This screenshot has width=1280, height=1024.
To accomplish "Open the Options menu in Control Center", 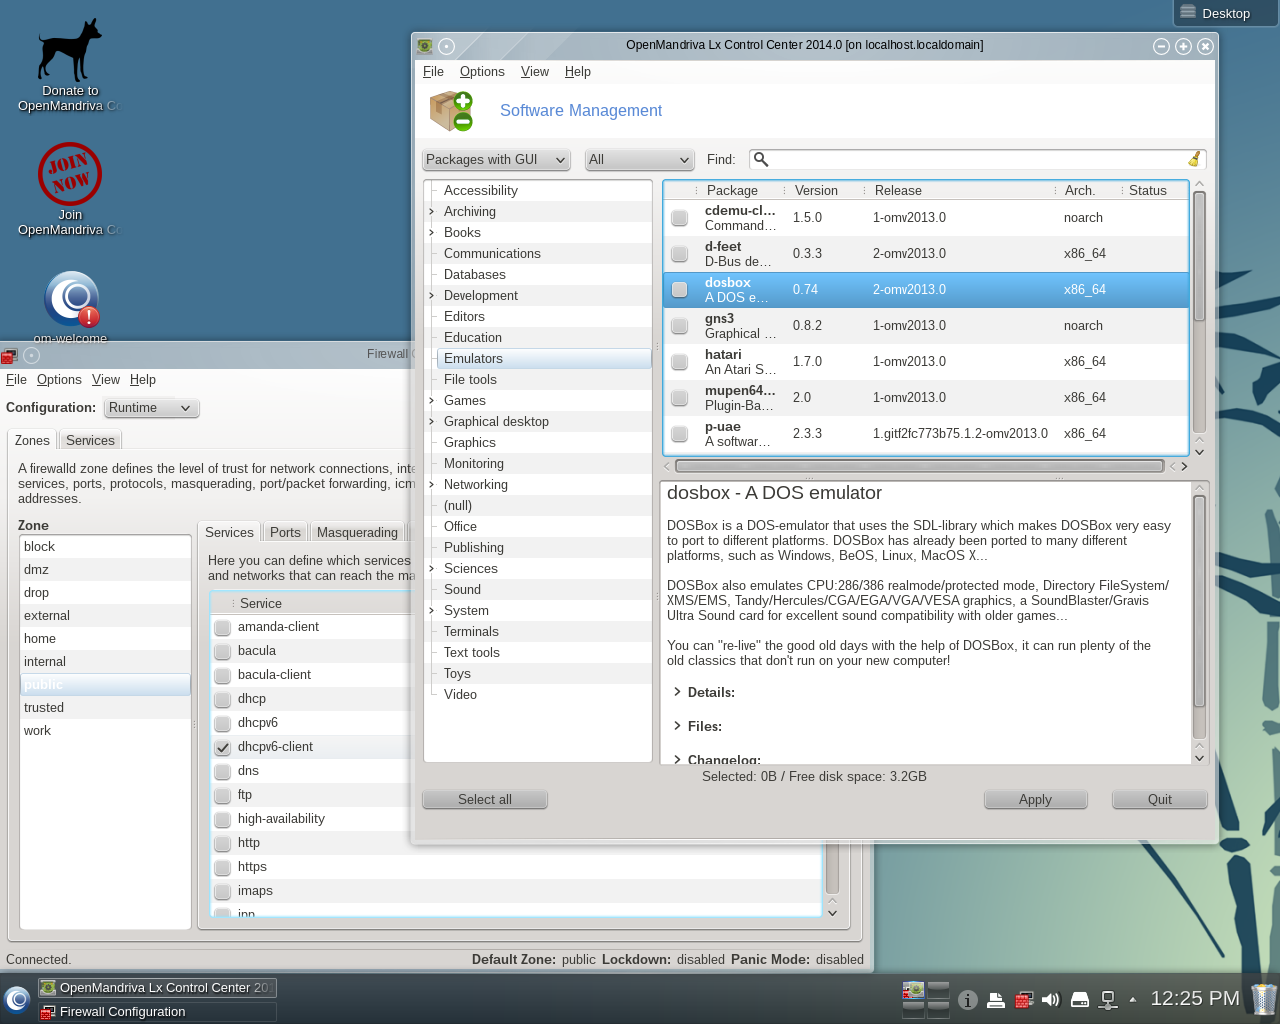I will [x=482, y=71].
